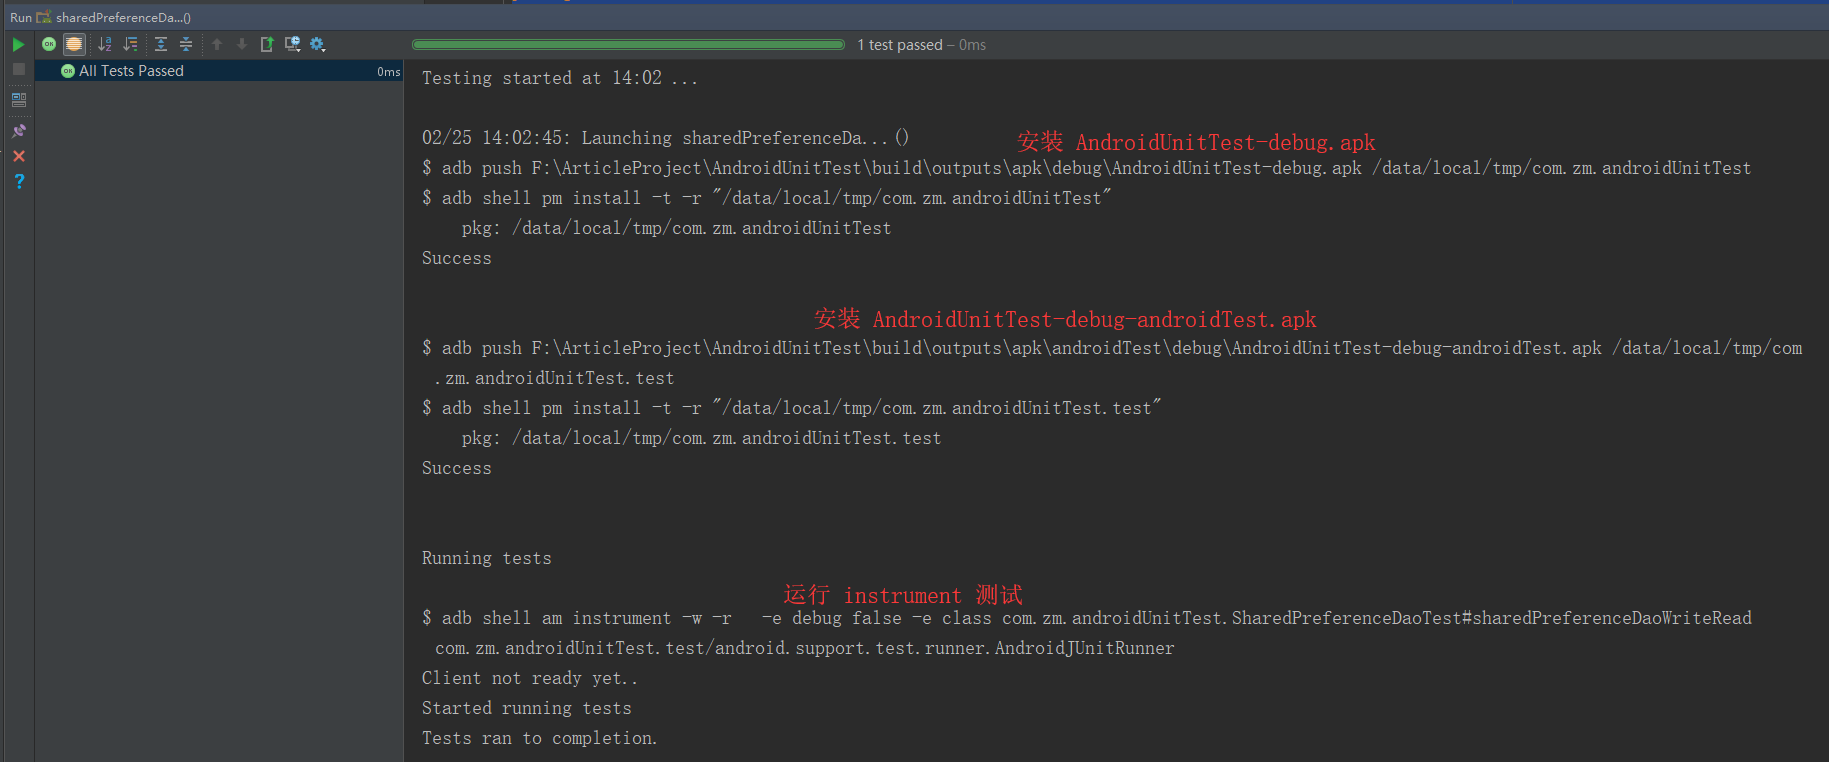Click the '1 test passed – 0ms' status text
Viewport: 1829px width, 762px height.
pyautogui.click(x=921, y=45)
